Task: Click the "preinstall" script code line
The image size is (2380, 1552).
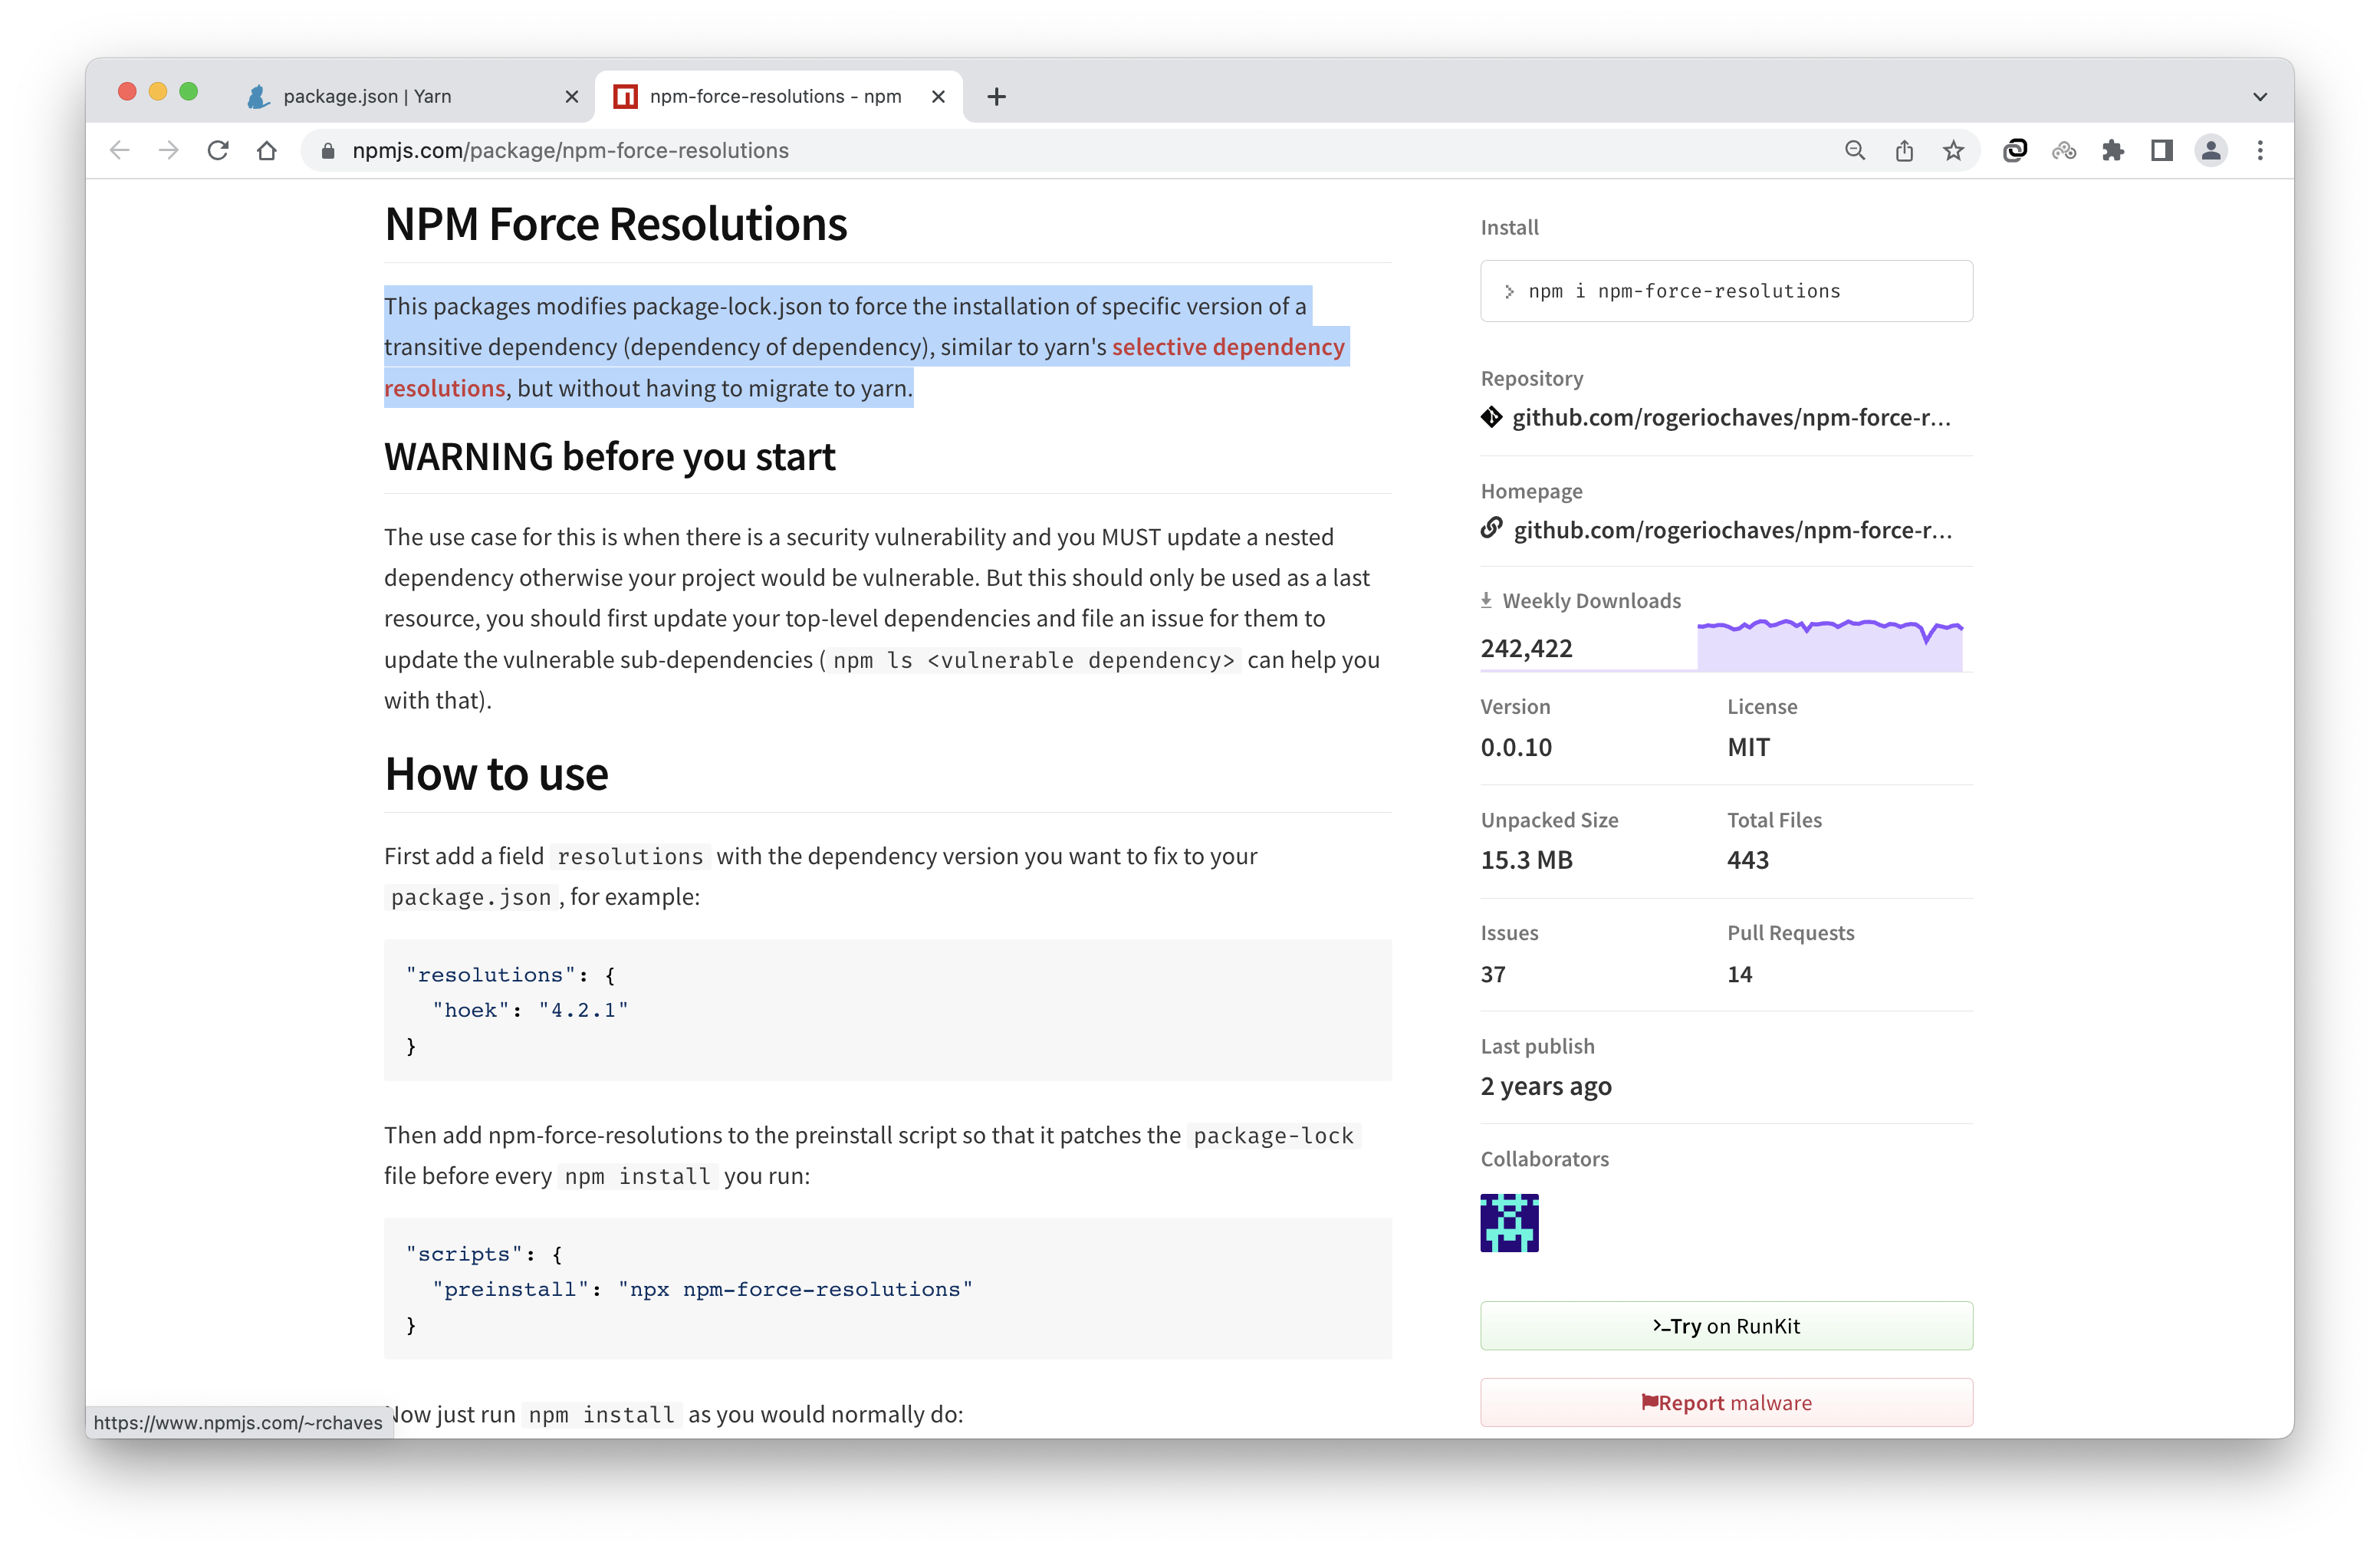Action: click(702, 1289)
